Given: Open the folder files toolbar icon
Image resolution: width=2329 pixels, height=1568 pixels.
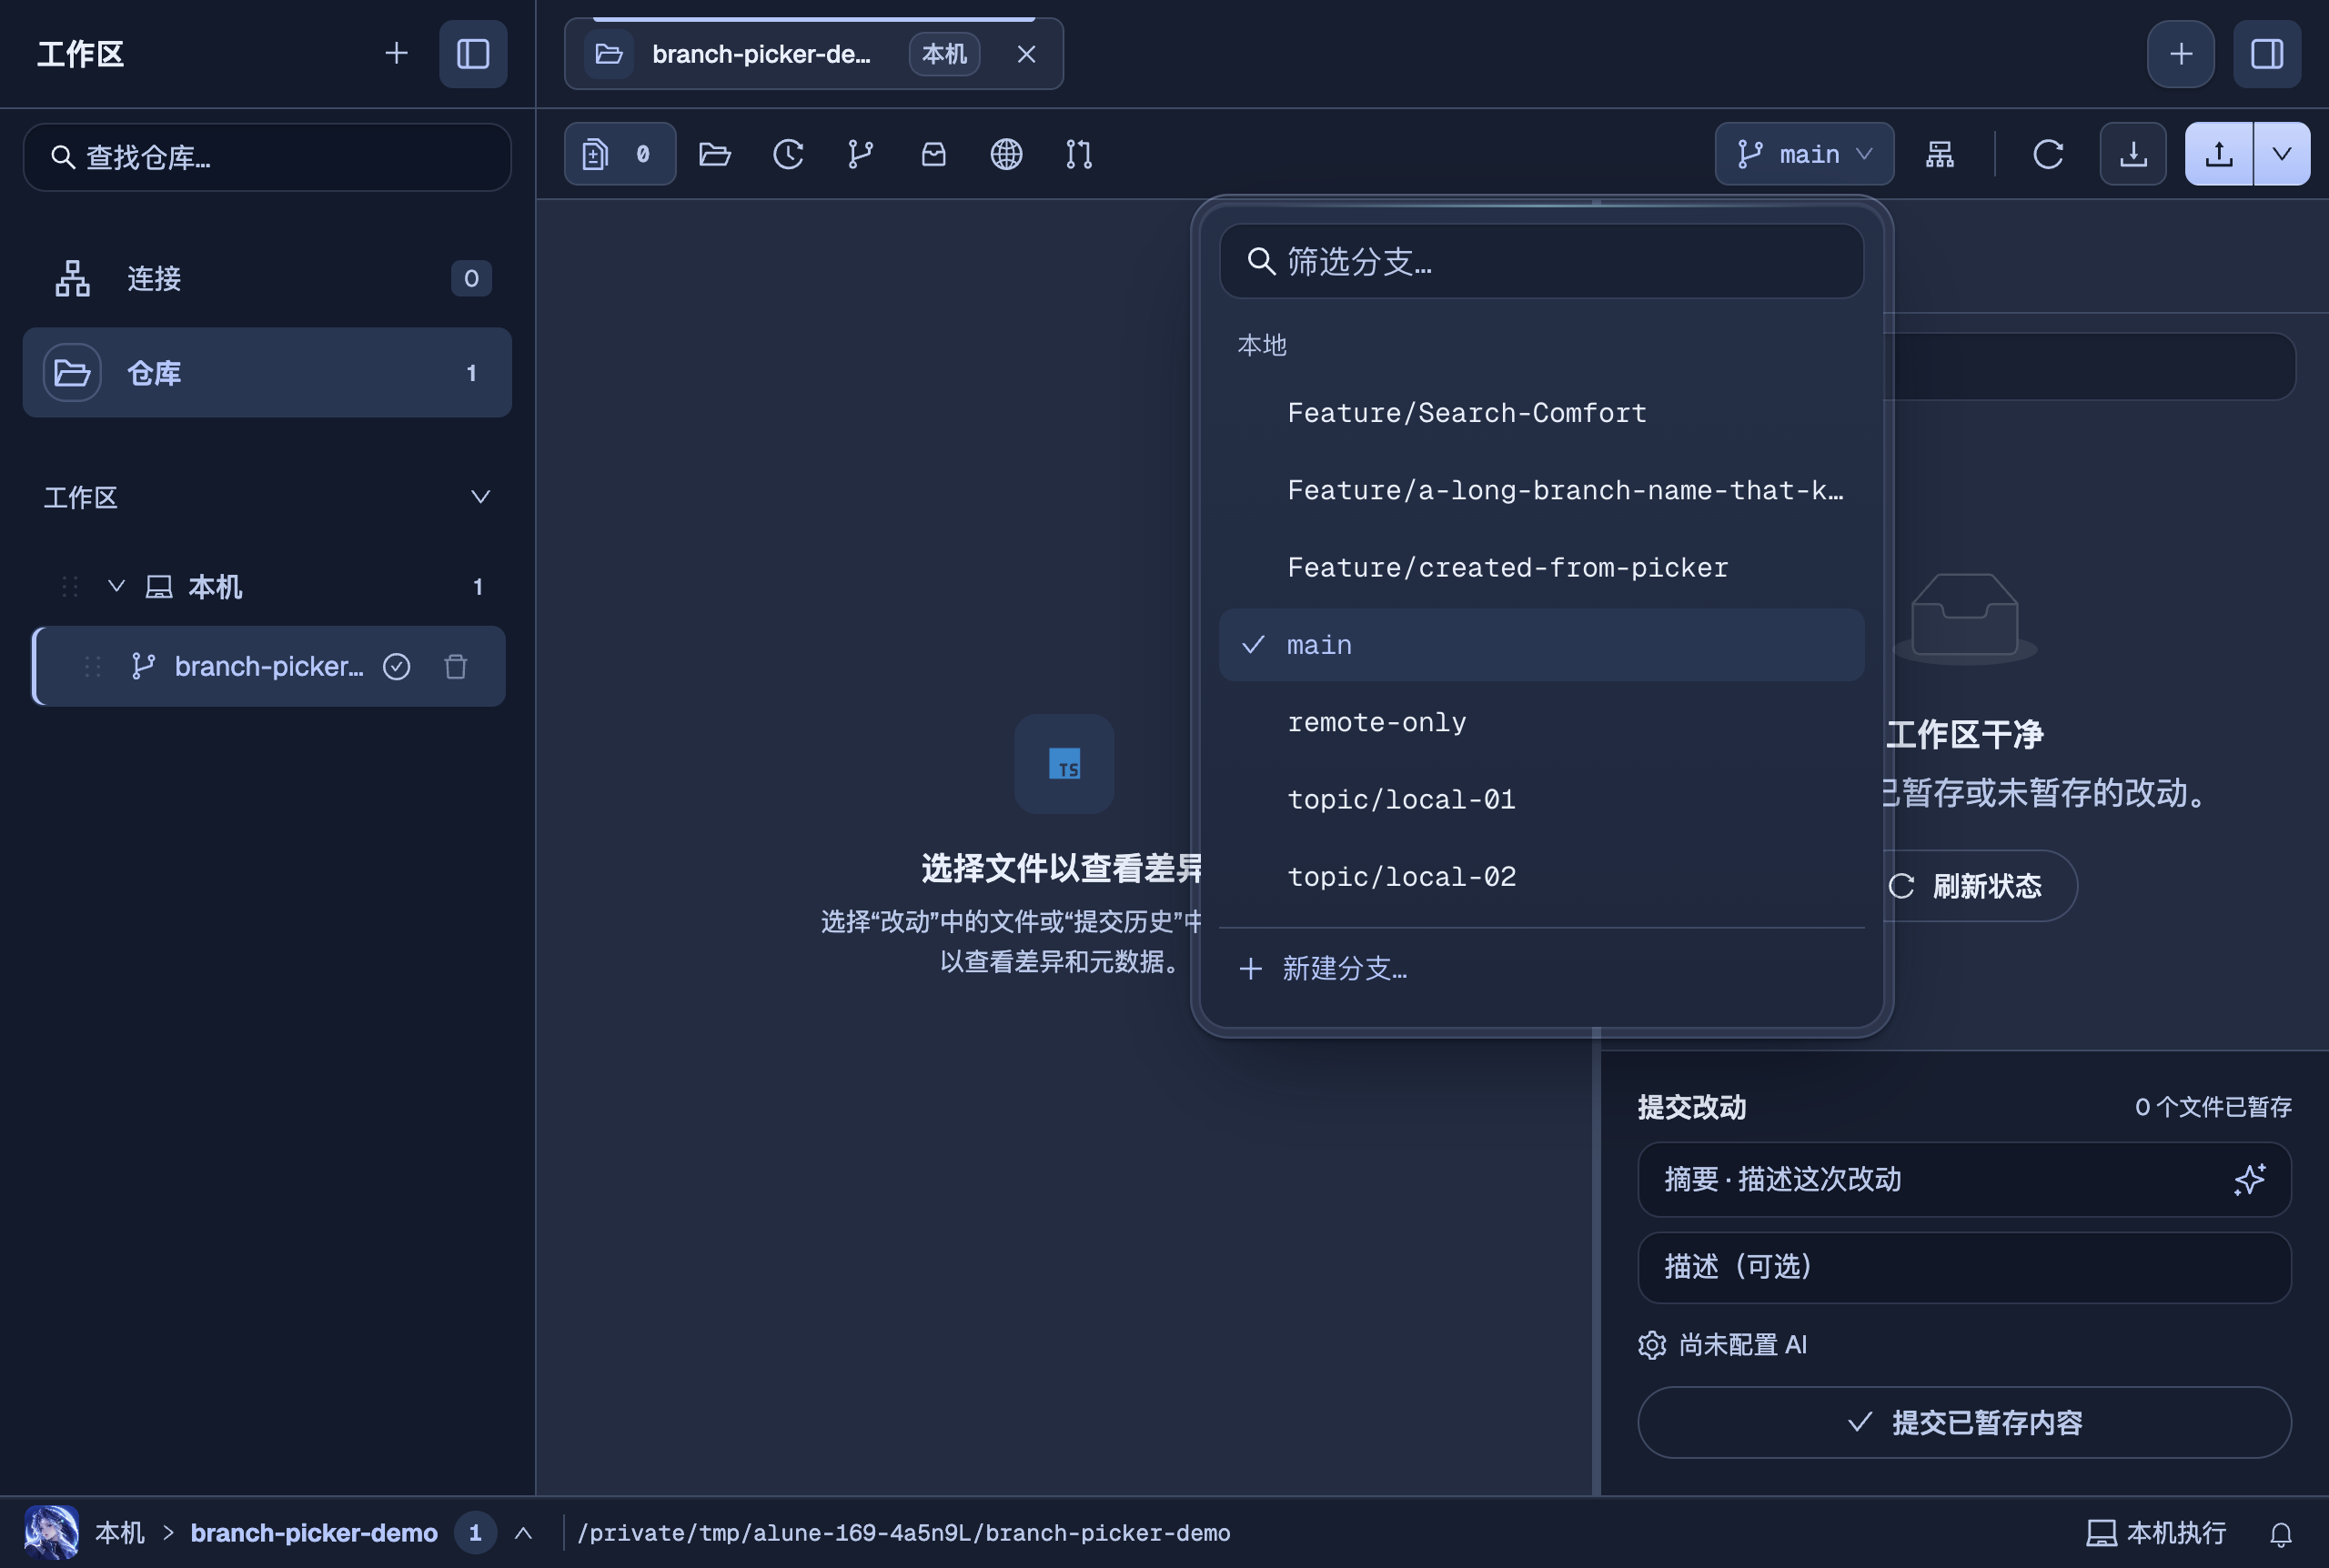Looking at the screenshot, I should 715,154.
